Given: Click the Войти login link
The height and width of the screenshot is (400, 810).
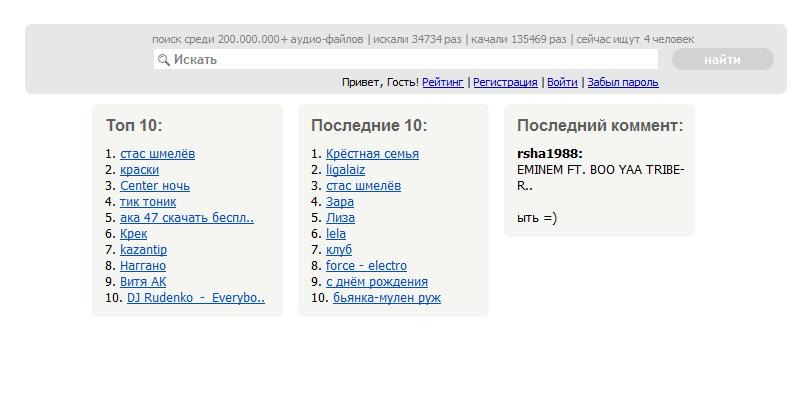Looking at the screenshot, I should click(x=562, y=83).
